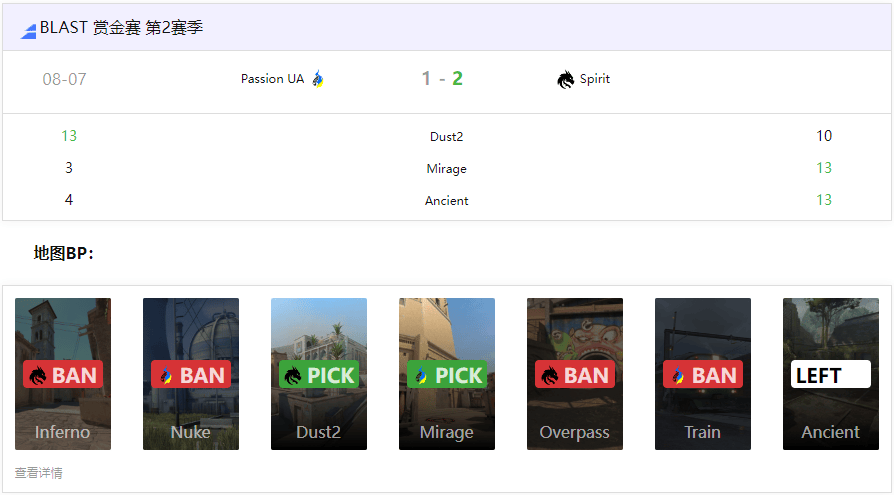
Task: Click the Passion UA team logo
Action: [x=318, y=79]
